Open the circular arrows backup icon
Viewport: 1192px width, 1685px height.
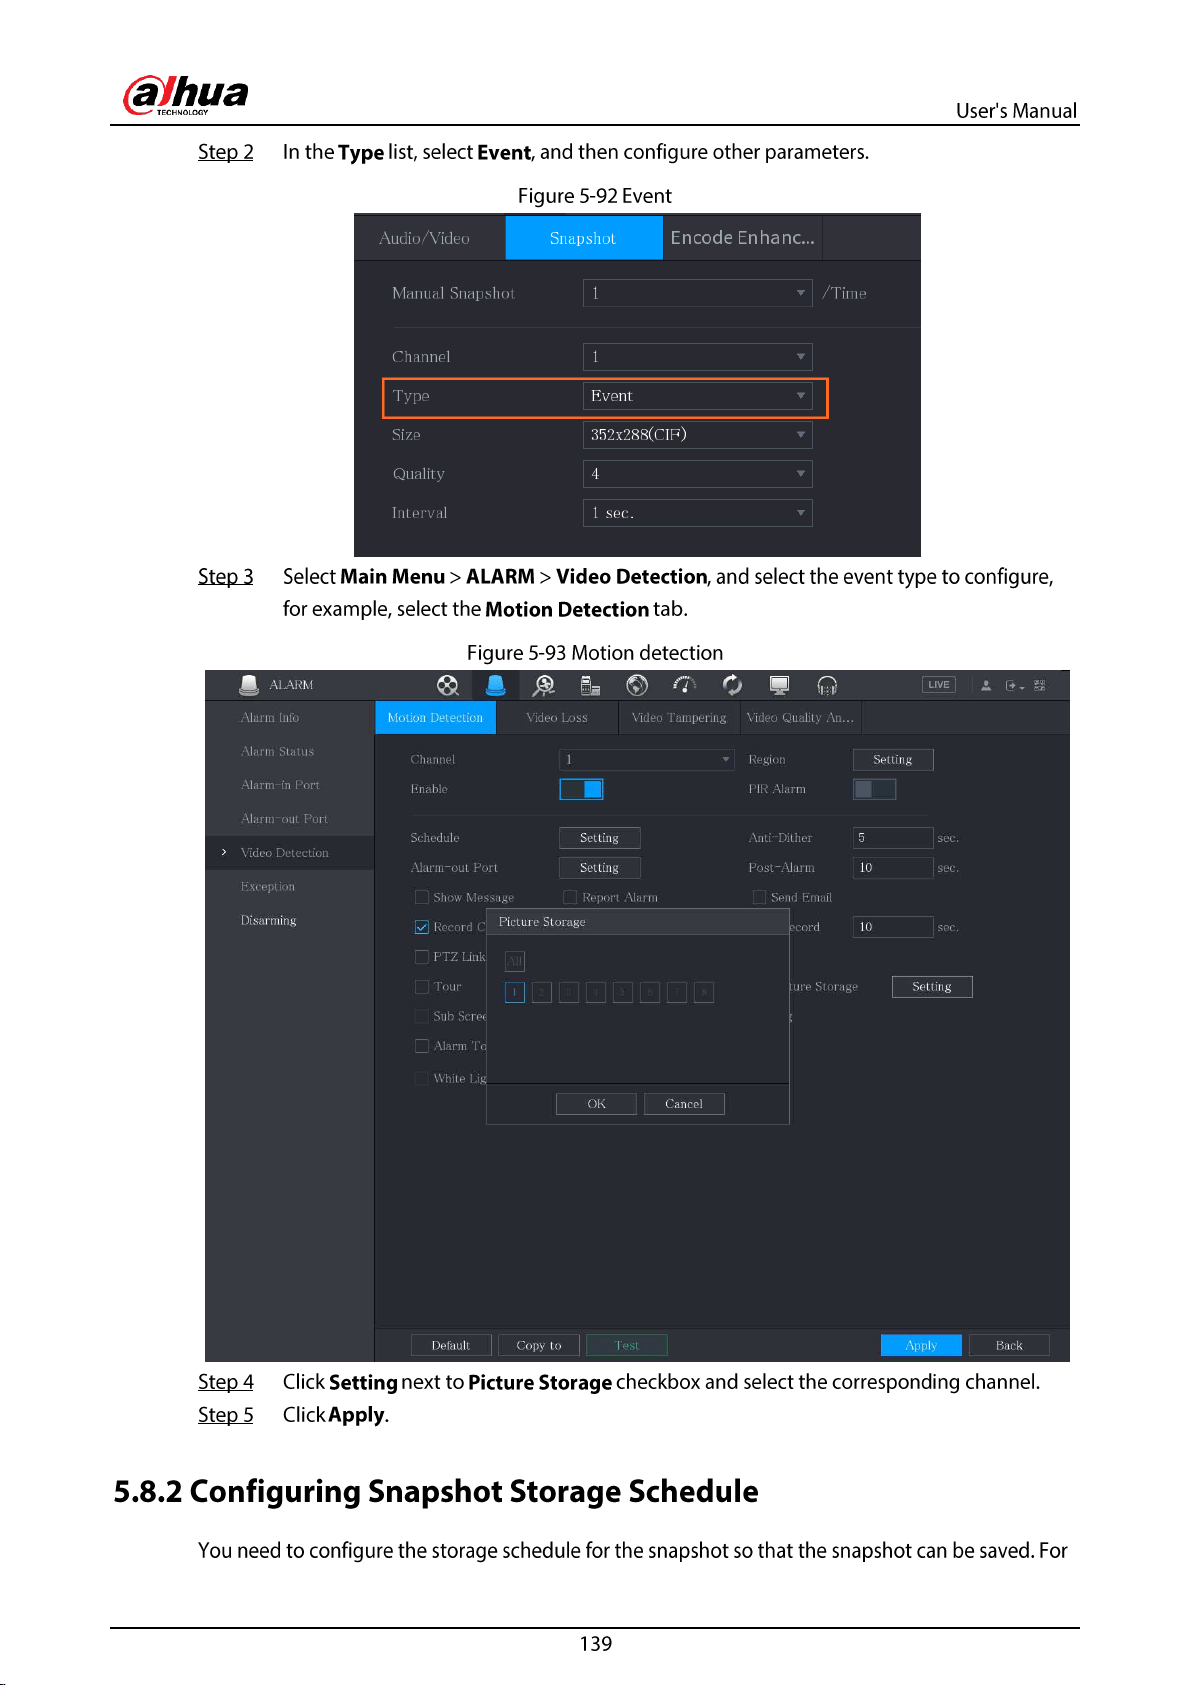pos(732,685)
